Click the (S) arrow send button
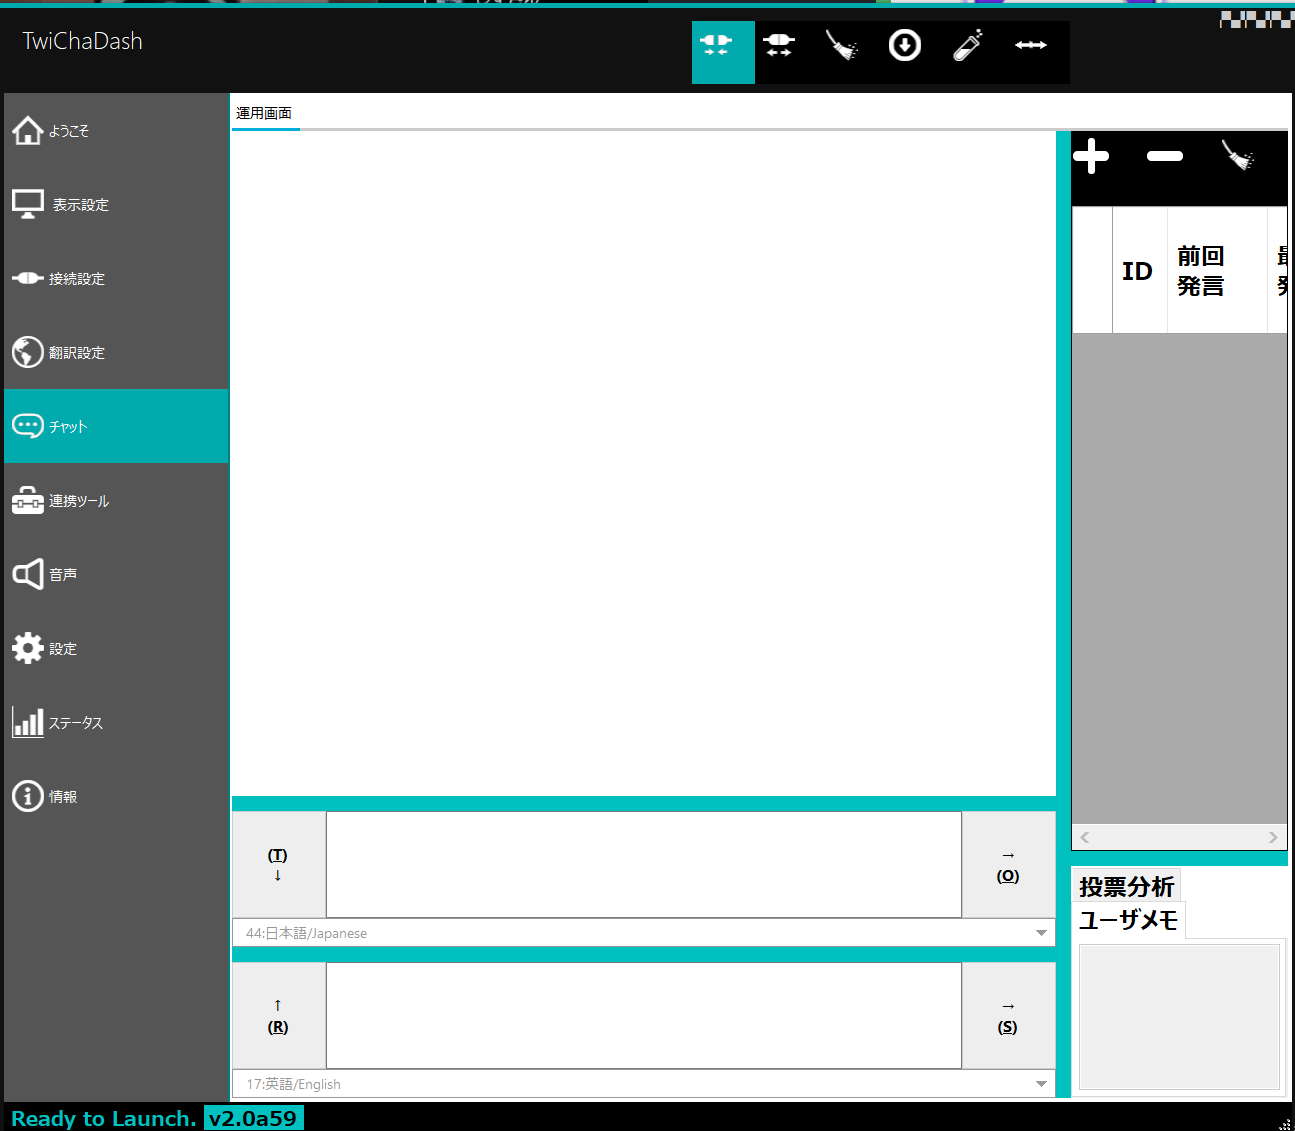Image resolution: width=1295 pixels, height=1131 pixels. point(1008,1016)
